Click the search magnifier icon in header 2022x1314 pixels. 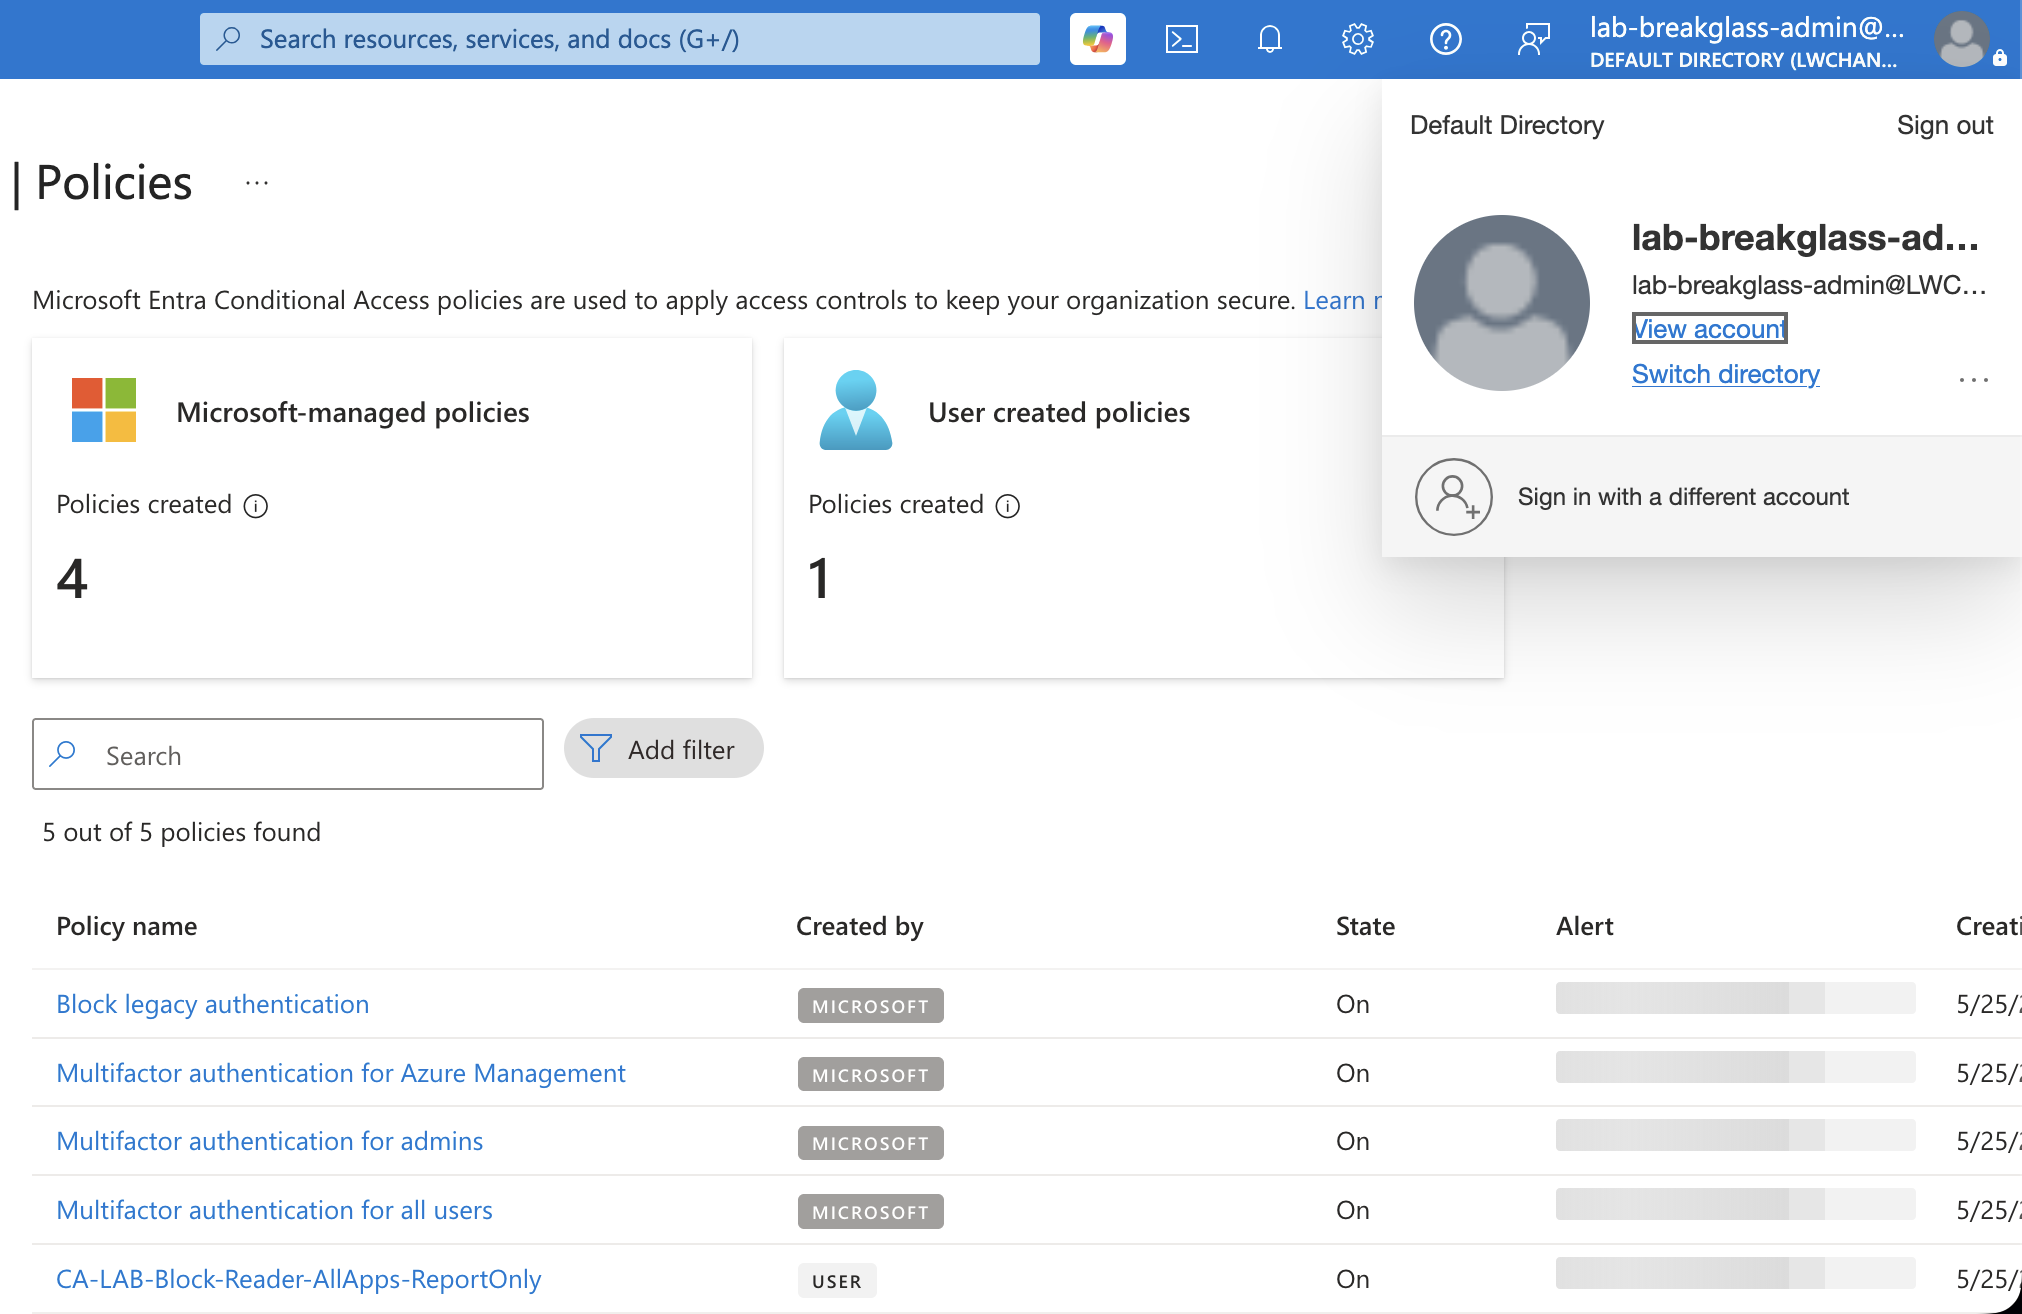[x=229, y=39]
